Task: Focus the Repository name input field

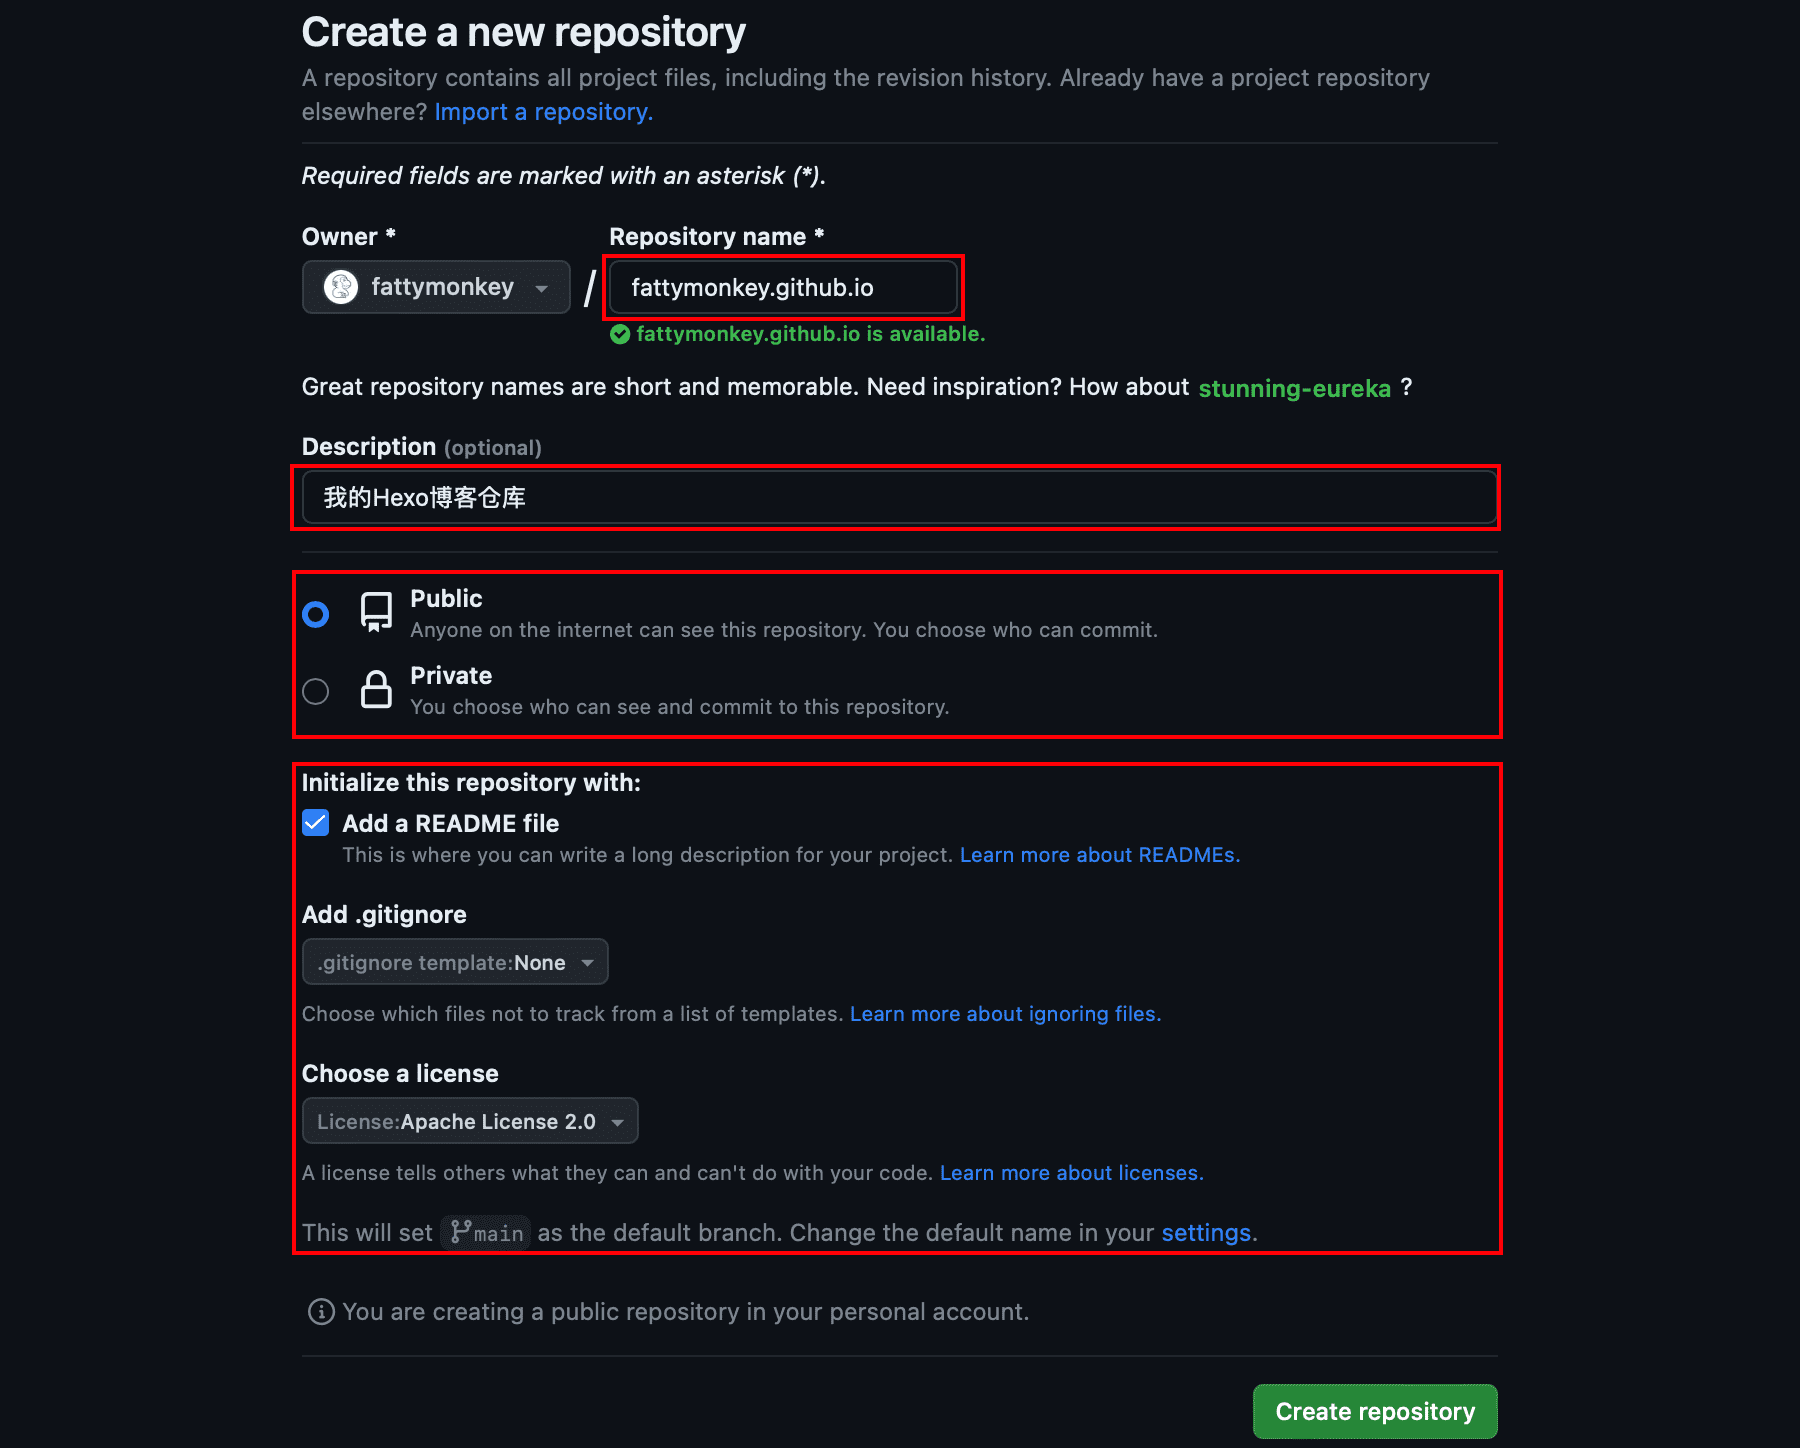Action: tap(783, 287)
